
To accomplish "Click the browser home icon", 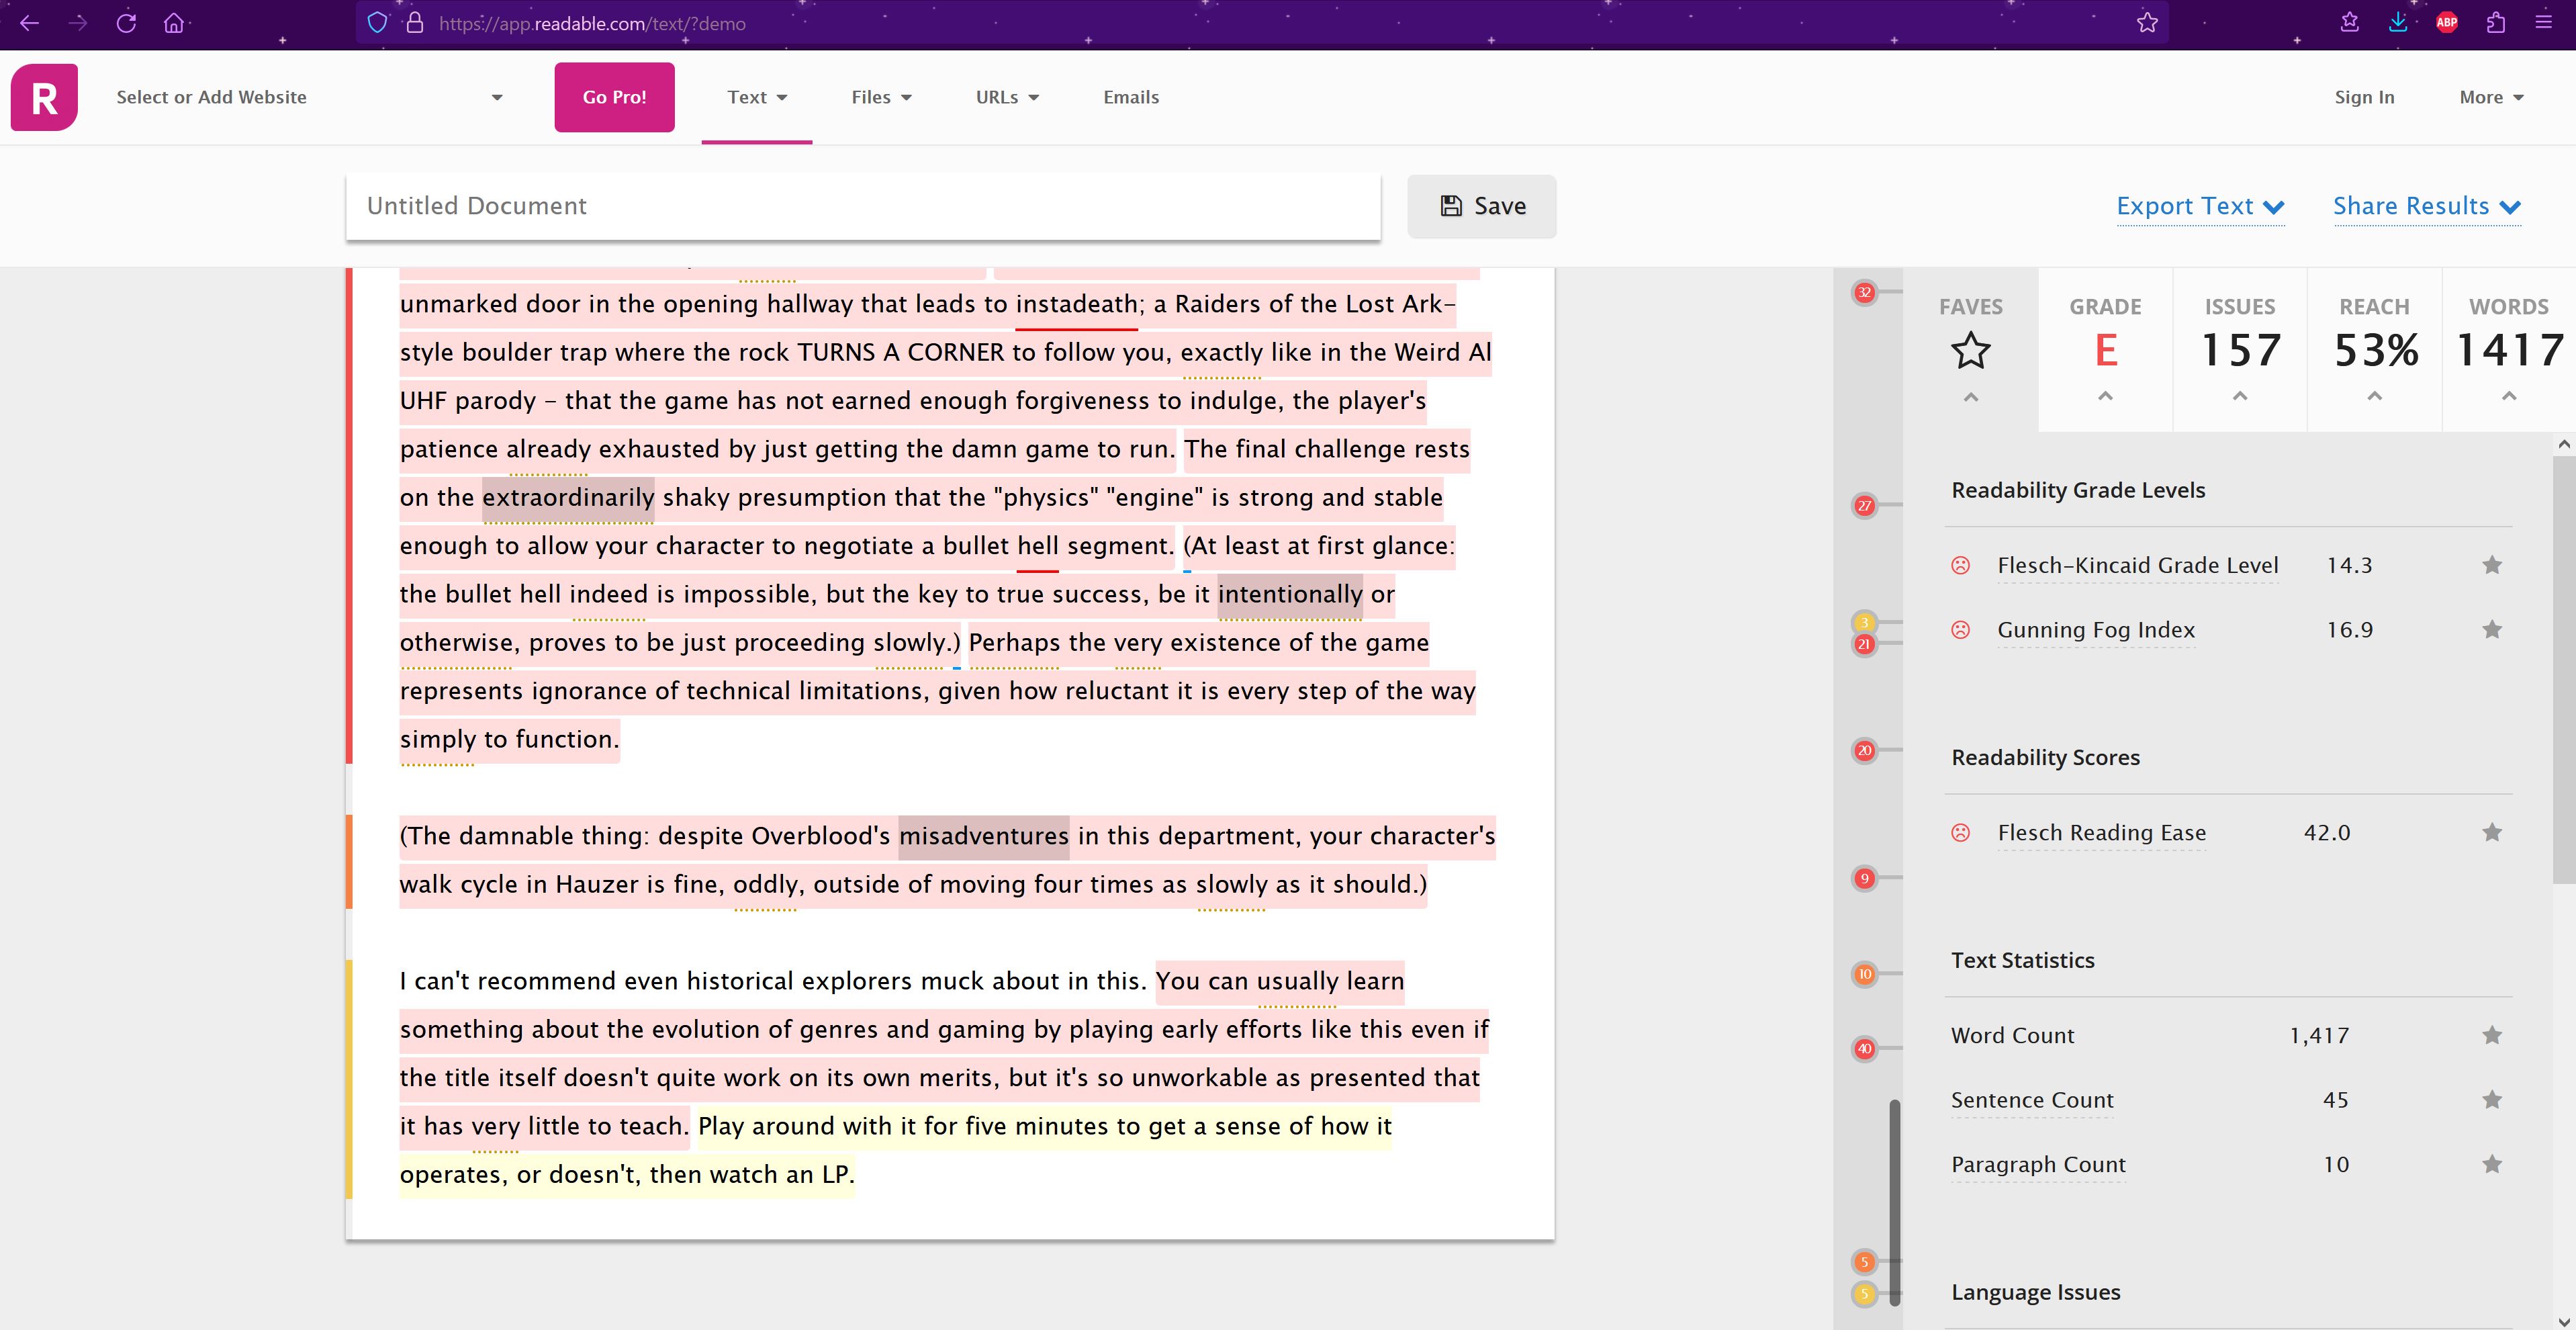I will tap(174, 23).
